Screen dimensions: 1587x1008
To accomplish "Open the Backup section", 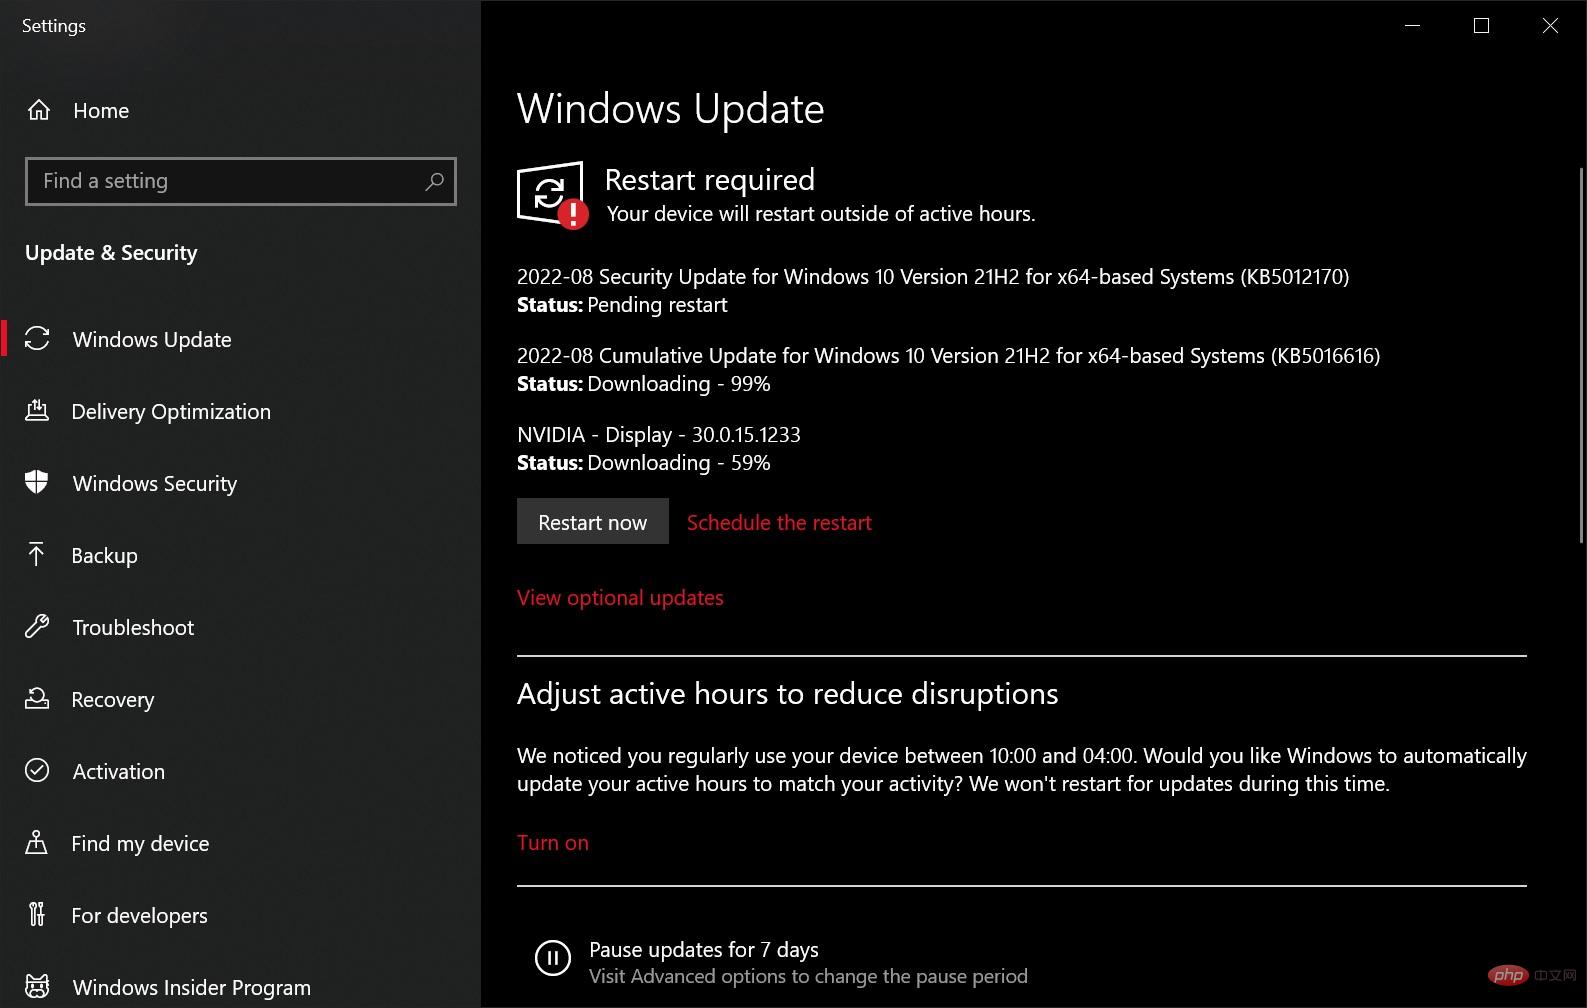I will pos(105,556).
